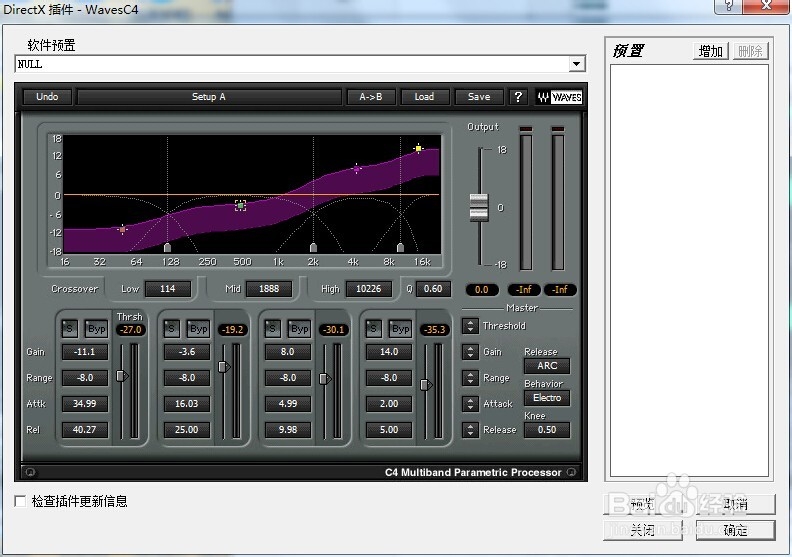This screenshot has width=792, height=557.
Task: Click the Q value 0.60 field
Action: (x=433, y=289)
